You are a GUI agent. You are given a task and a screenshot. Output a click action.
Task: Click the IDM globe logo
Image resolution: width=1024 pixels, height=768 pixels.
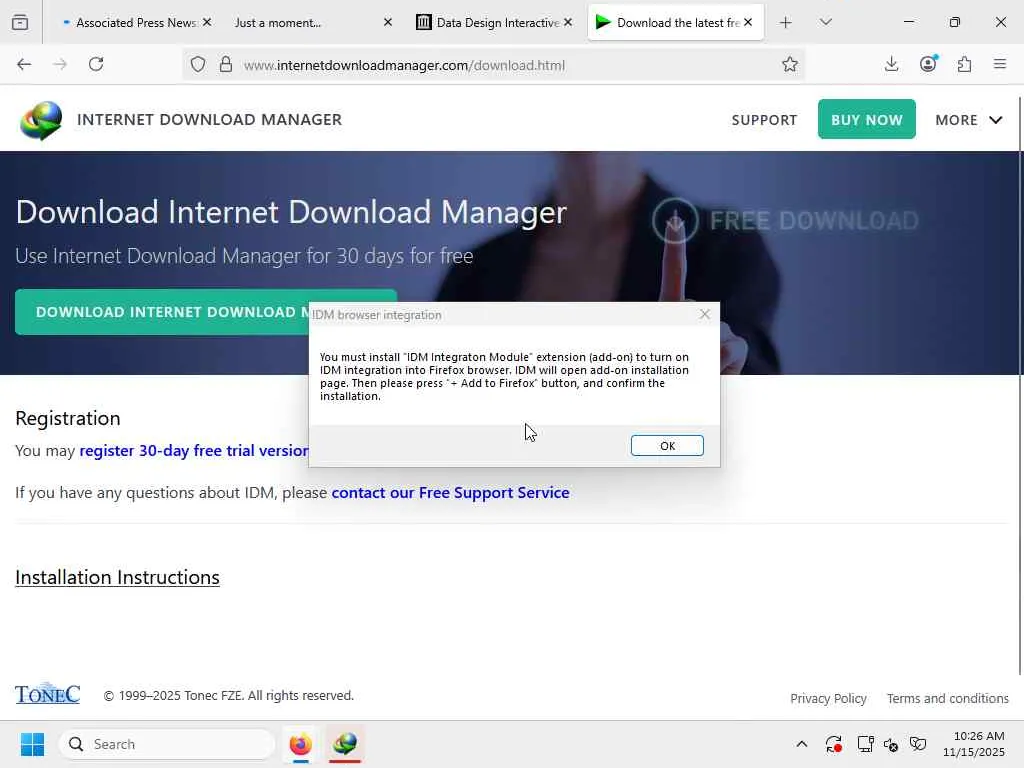[41, 120]
